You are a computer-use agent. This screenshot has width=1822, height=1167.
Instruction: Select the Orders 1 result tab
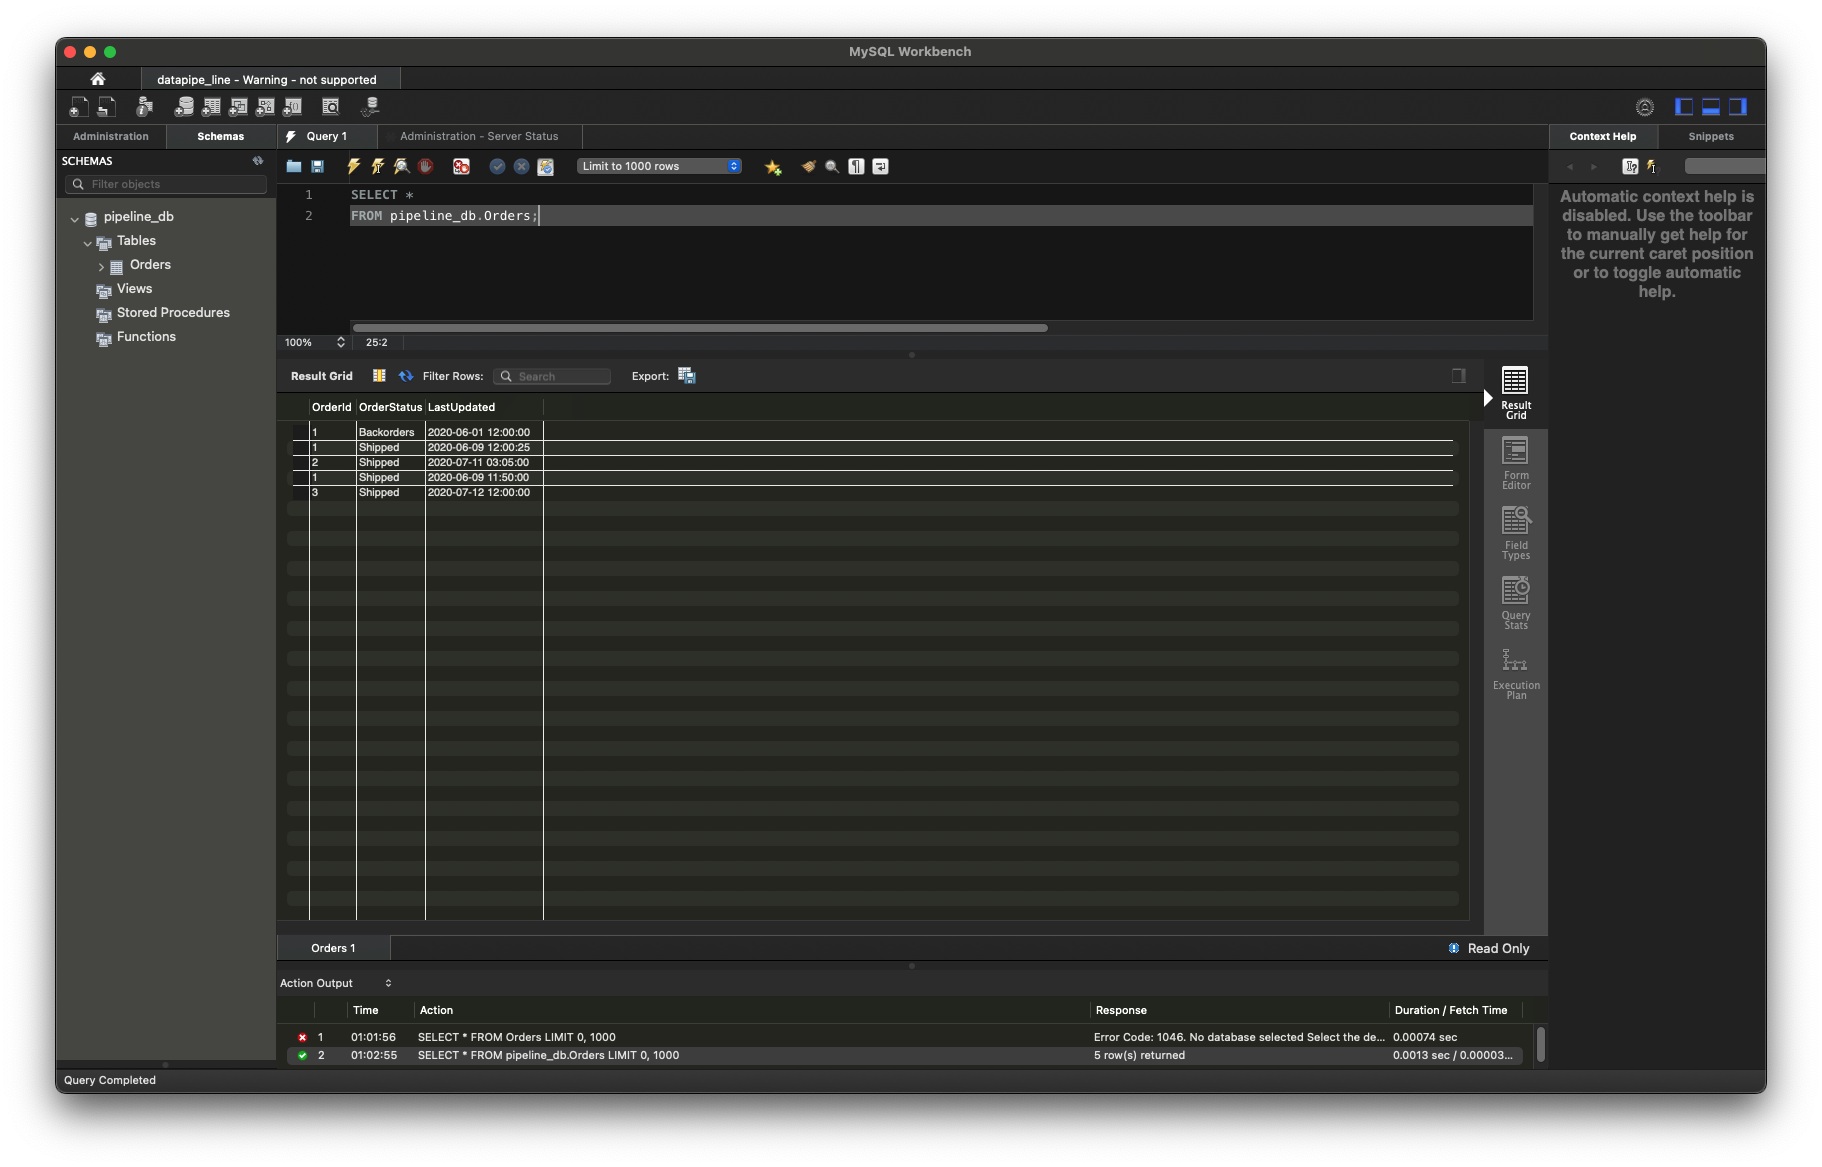click(333, 948)
